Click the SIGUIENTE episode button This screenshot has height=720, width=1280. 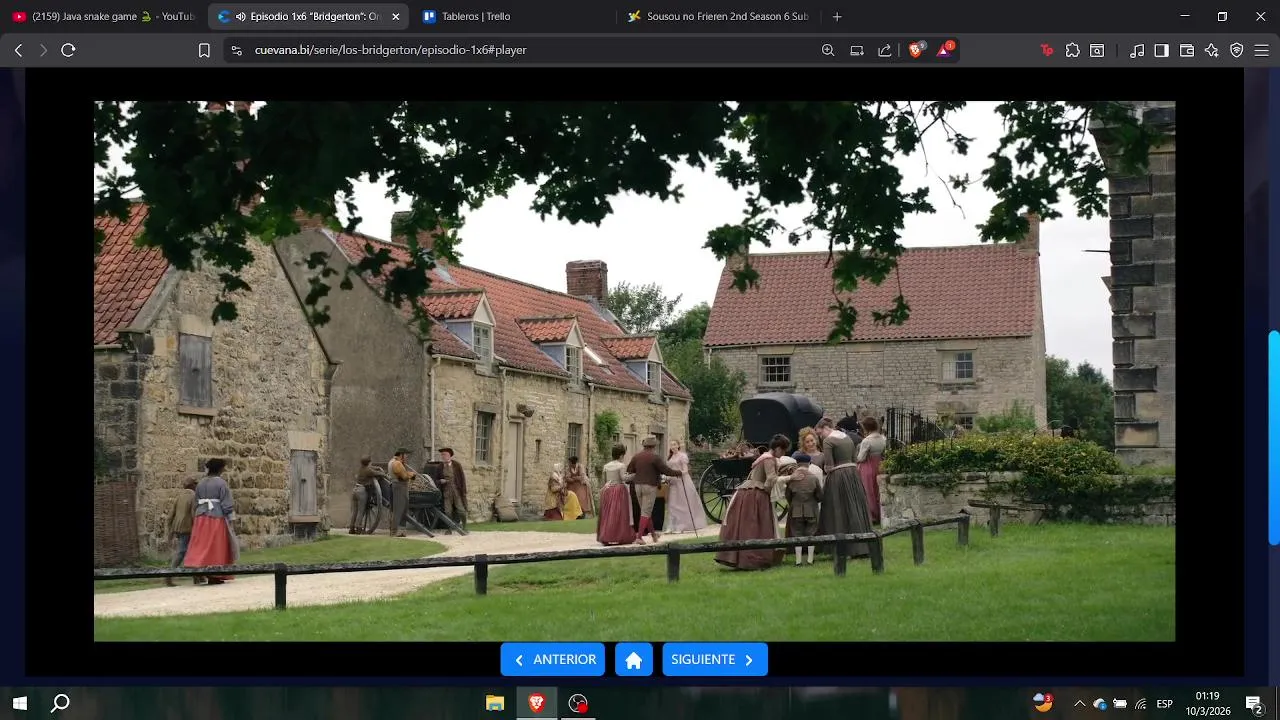point(715,660)
